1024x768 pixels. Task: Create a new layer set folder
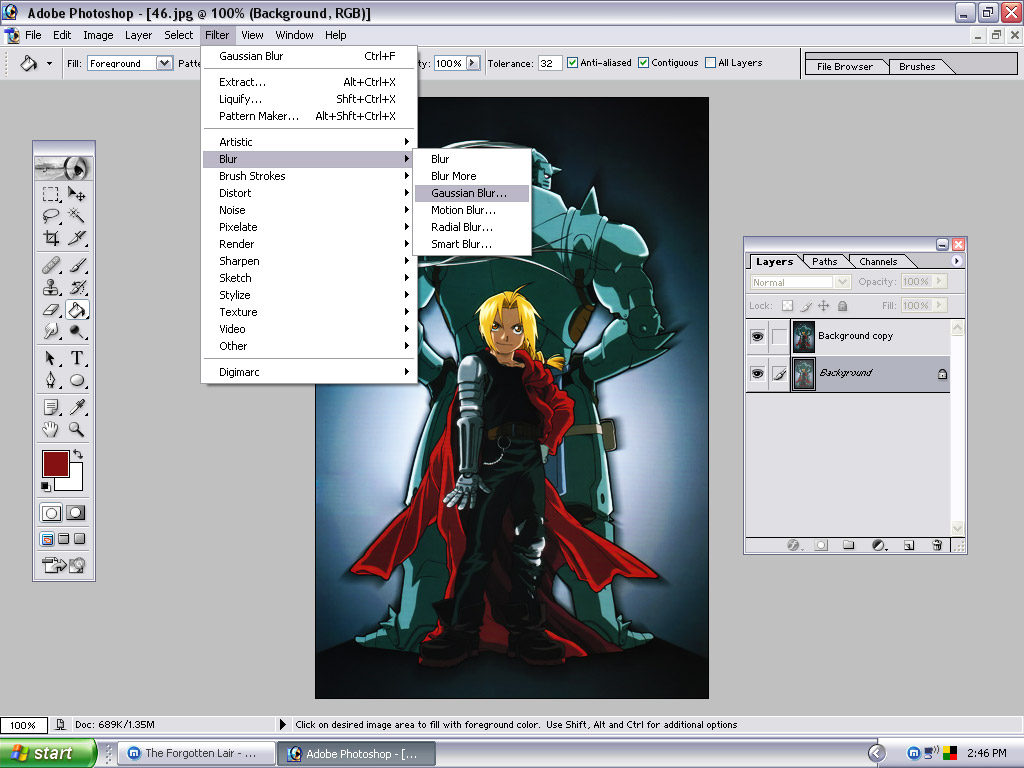[848, 545]
